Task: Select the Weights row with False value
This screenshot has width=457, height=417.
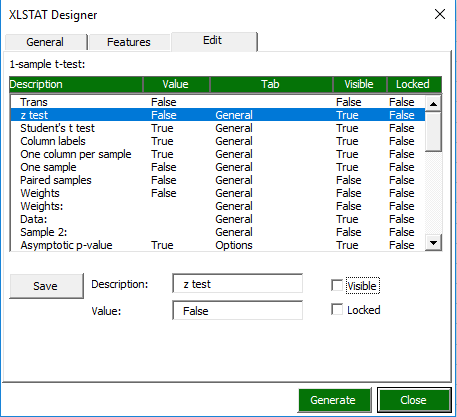Action: click(x=218, y=193)
